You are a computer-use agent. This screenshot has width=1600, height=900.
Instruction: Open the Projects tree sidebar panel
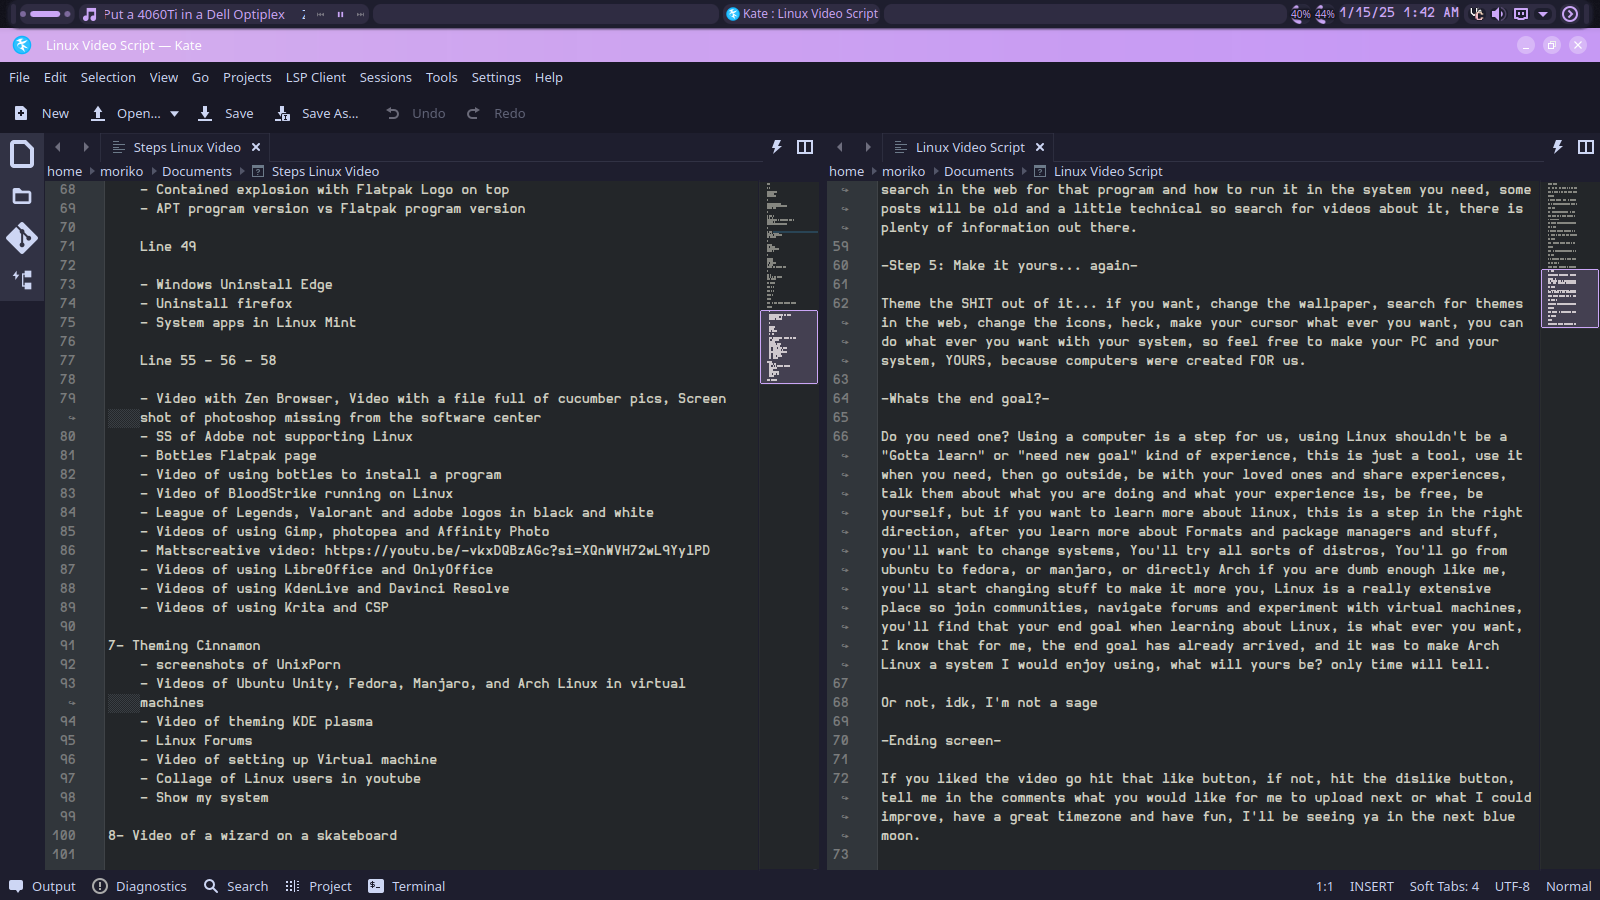tap(22, 280)
